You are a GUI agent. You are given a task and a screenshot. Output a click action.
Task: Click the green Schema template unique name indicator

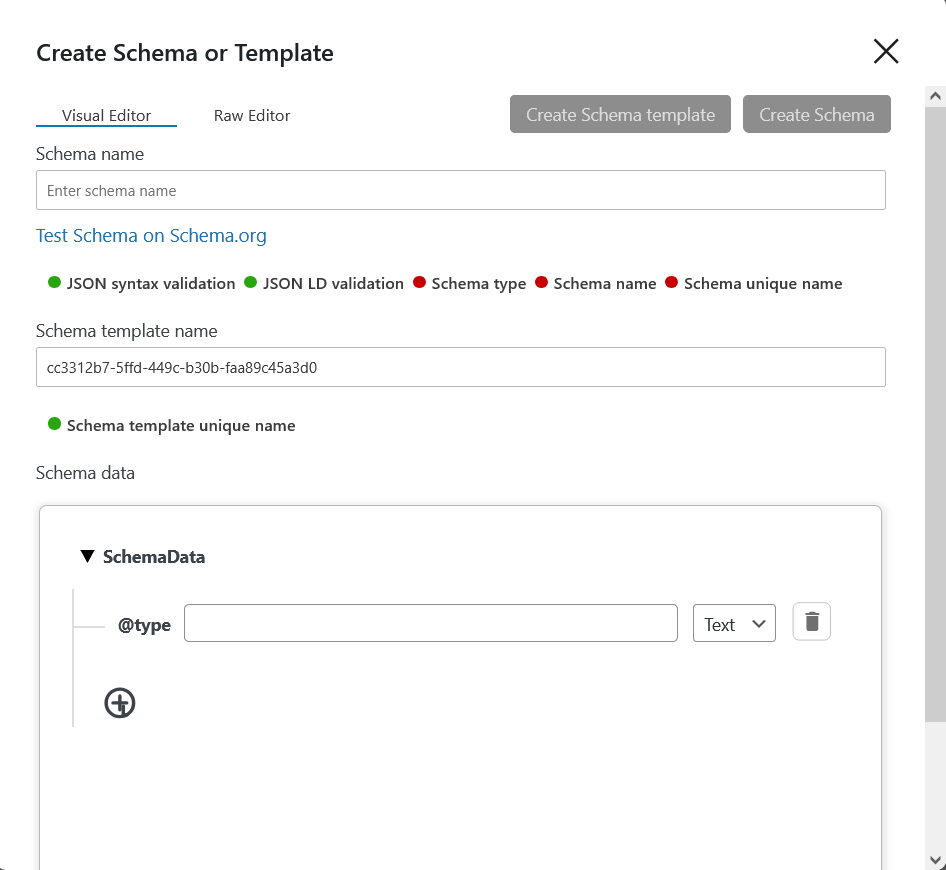pos(54,424)
